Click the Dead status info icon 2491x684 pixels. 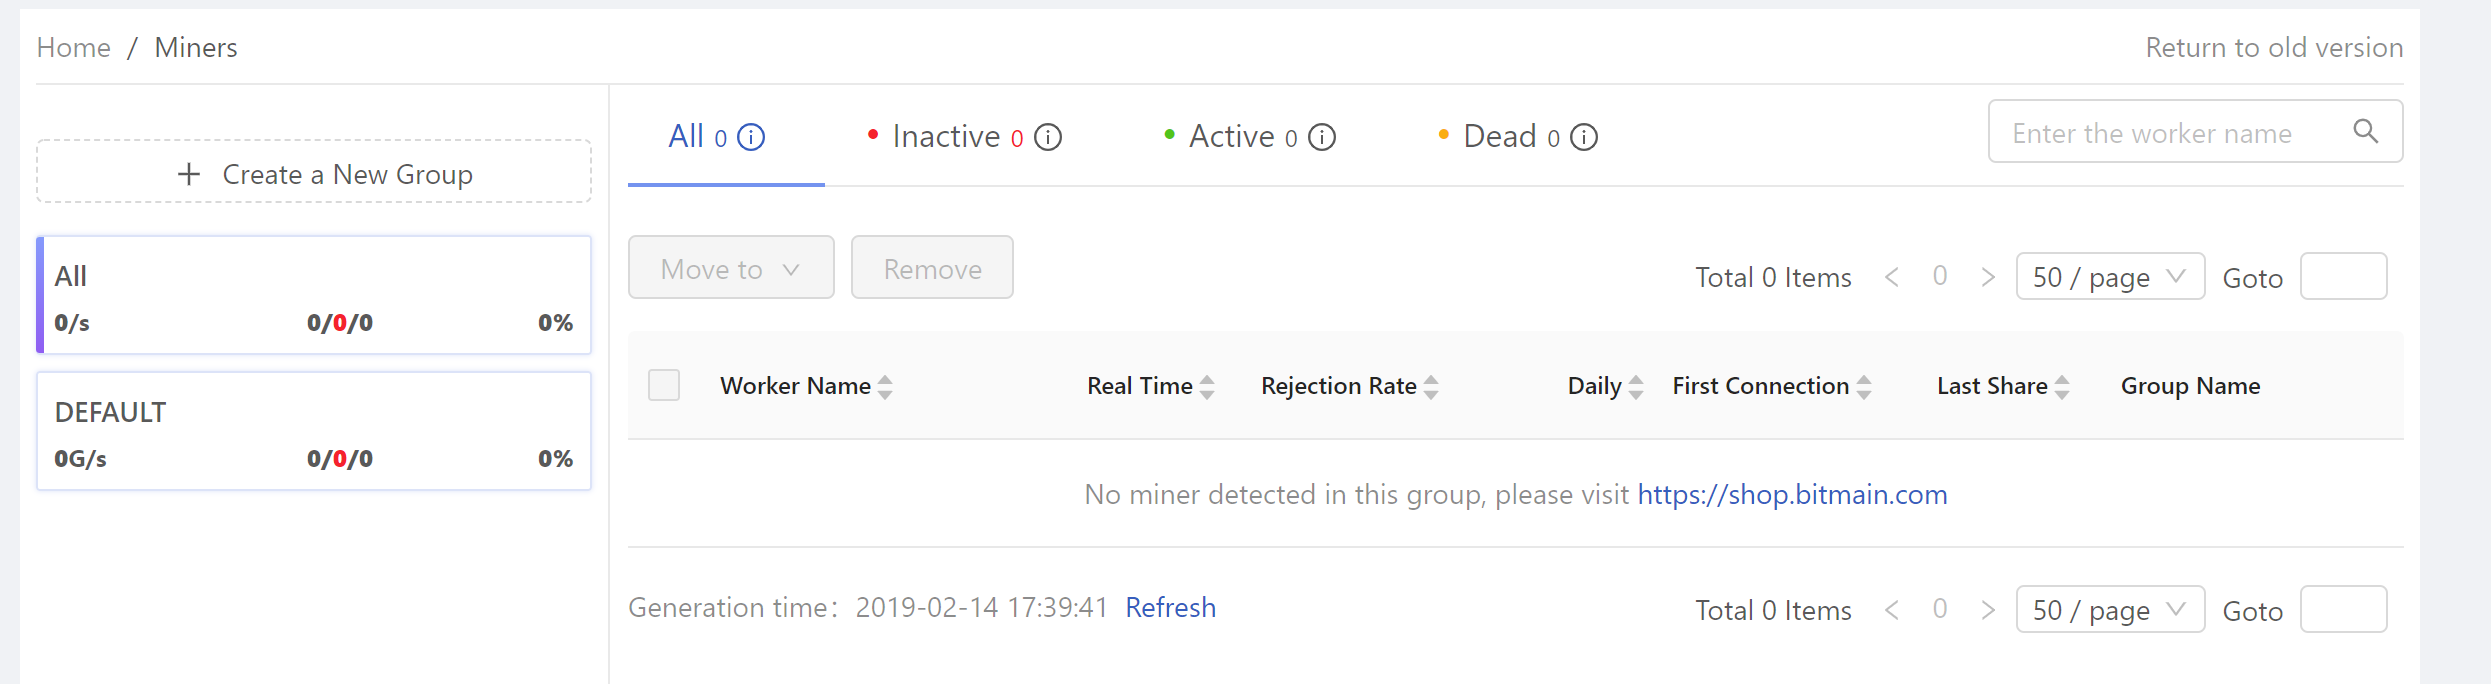(1584, 137)
